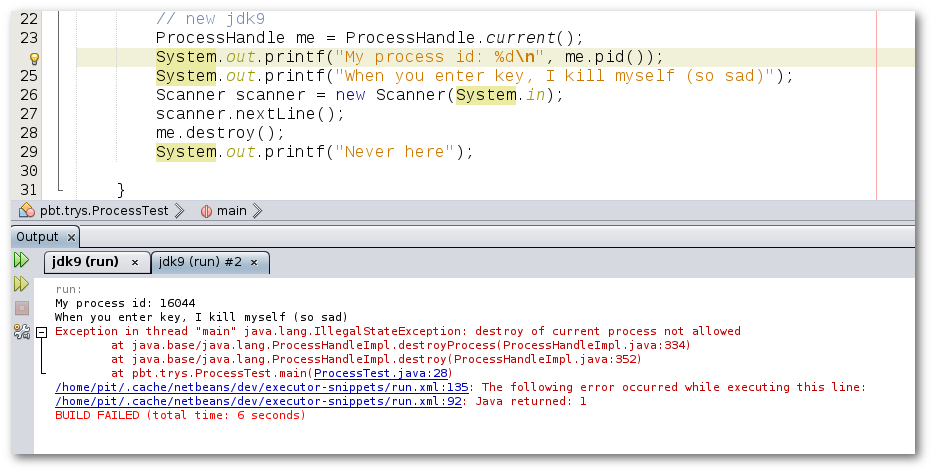Click the red Stop button in Output sidebar
The width and height of the screenshot is (934, 473).
(21, 308)
